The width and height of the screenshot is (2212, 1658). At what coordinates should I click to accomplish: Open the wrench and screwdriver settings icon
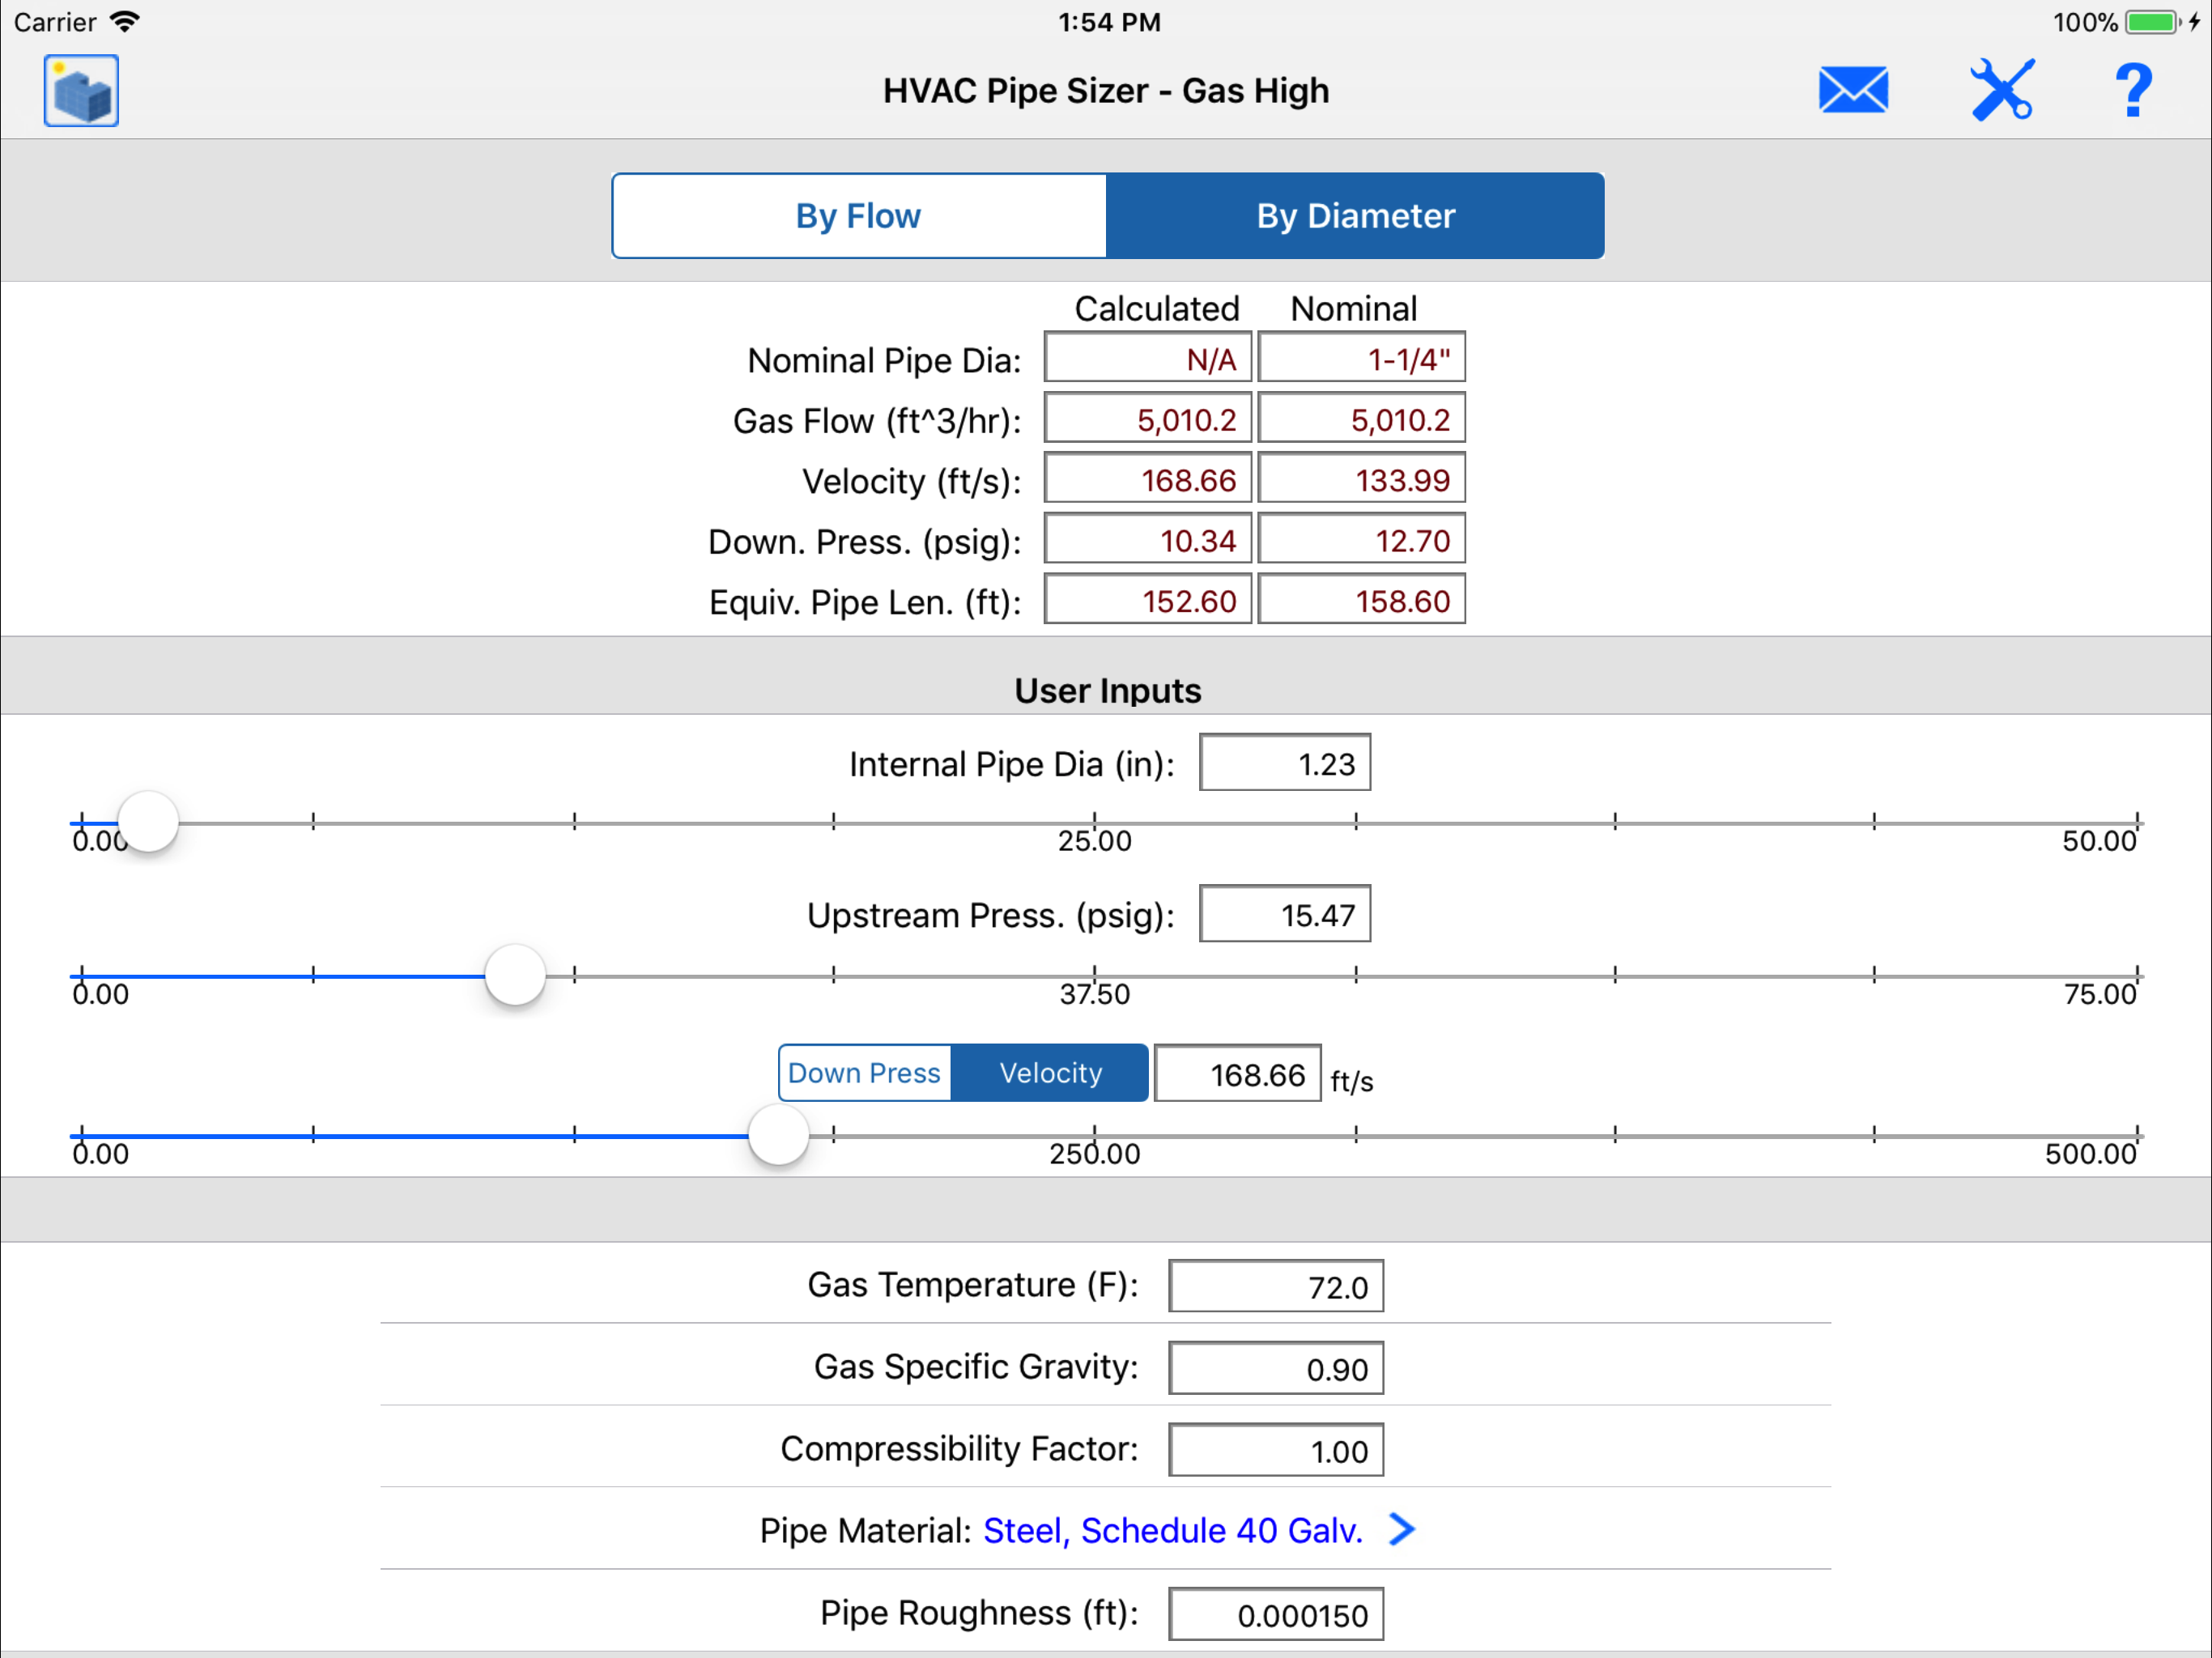pos(2001,91)
